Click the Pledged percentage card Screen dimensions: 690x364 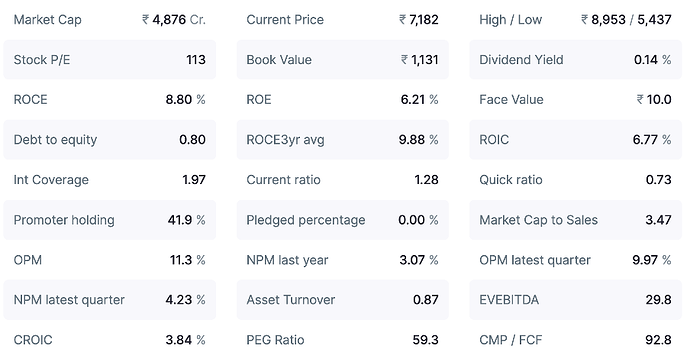click(x=342, y=220)
